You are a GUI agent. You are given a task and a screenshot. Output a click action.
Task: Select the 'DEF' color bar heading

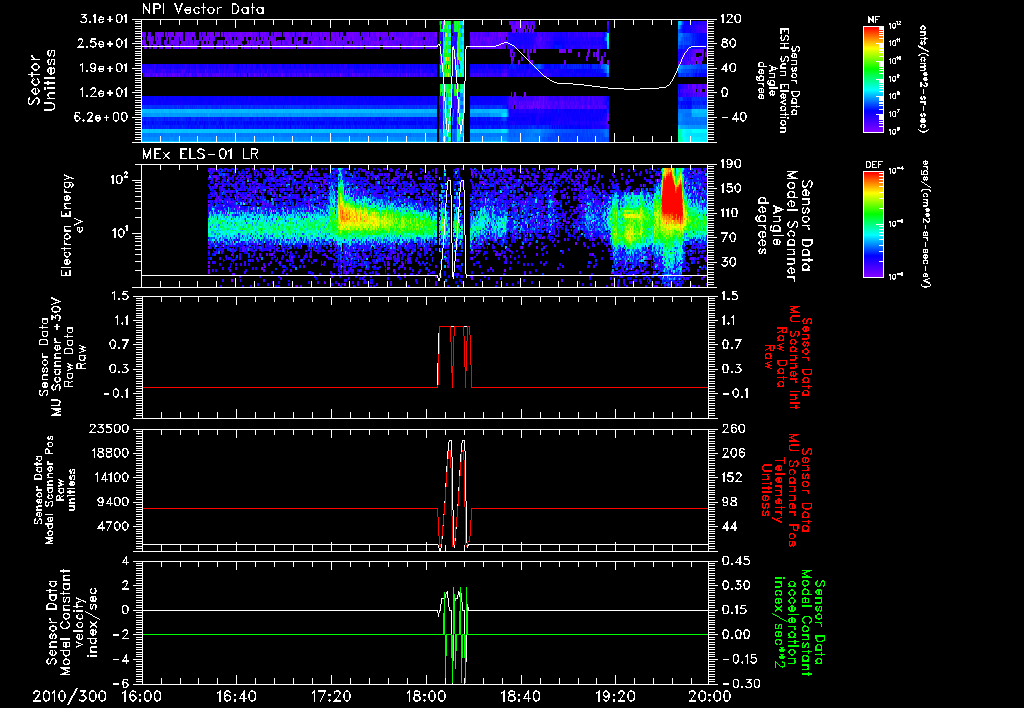(874, 165)
